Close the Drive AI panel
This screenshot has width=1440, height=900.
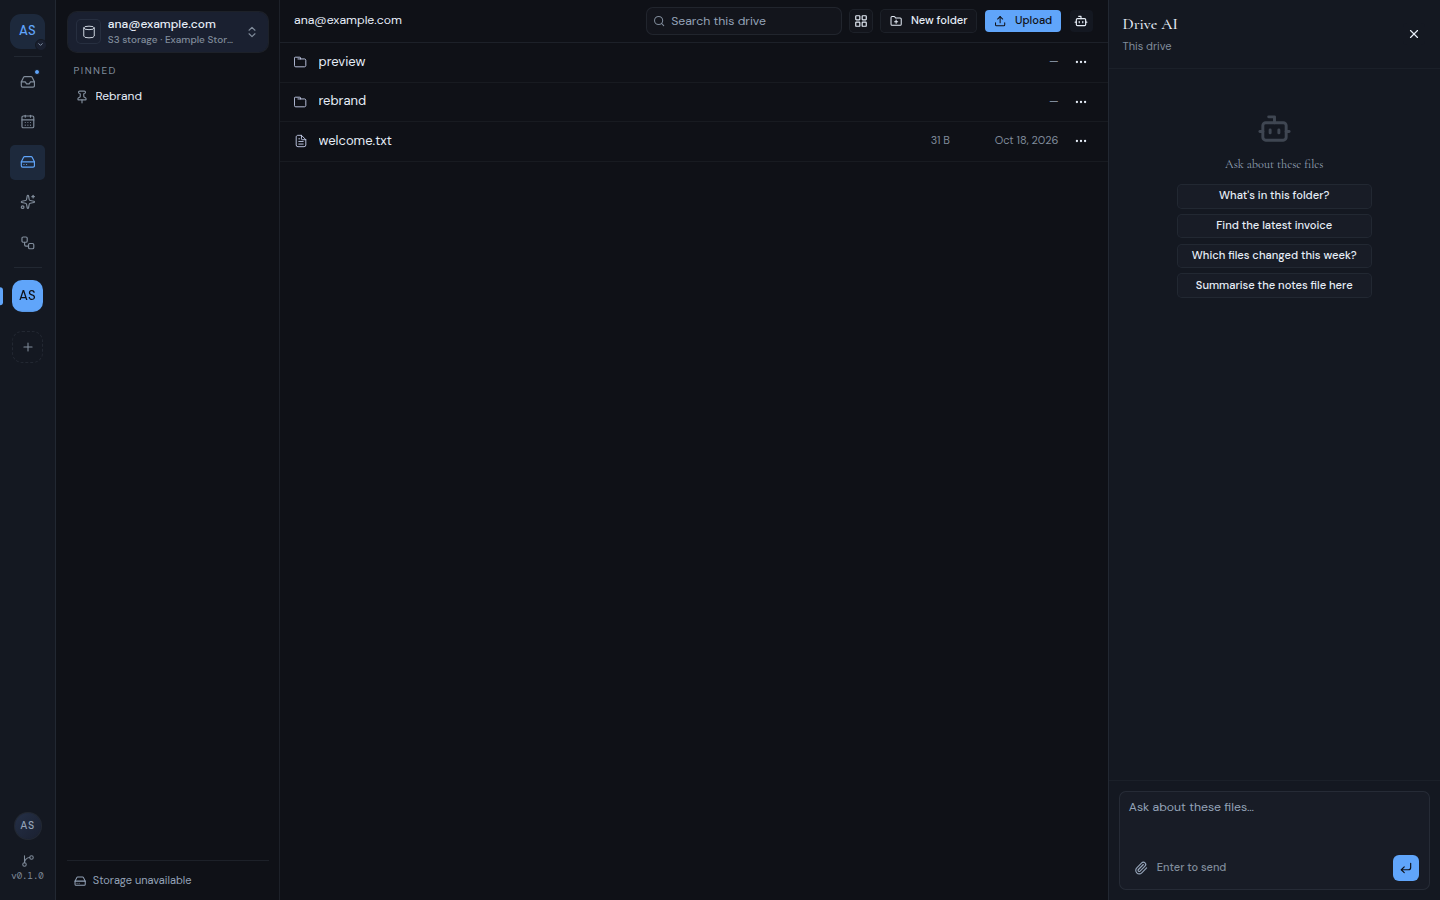pyautogui.click(x=1414, y=34)
